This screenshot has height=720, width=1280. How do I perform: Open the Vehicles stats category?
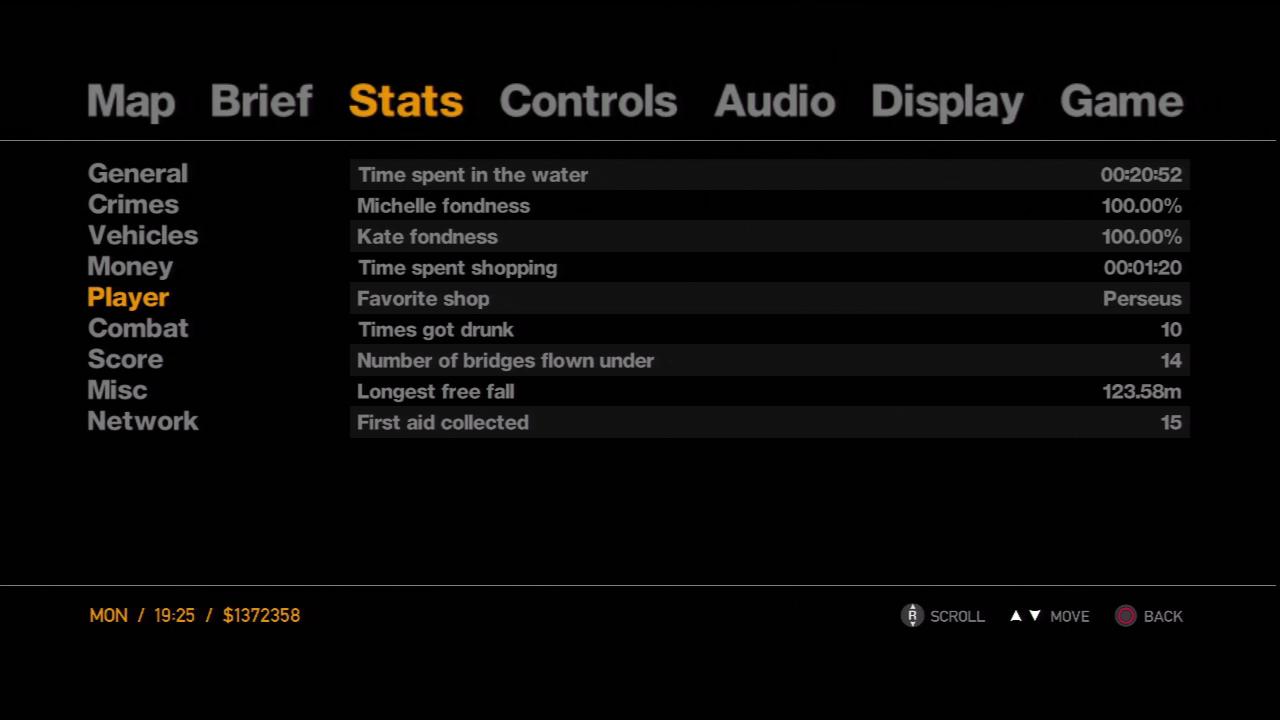click(x=143, y=235)
